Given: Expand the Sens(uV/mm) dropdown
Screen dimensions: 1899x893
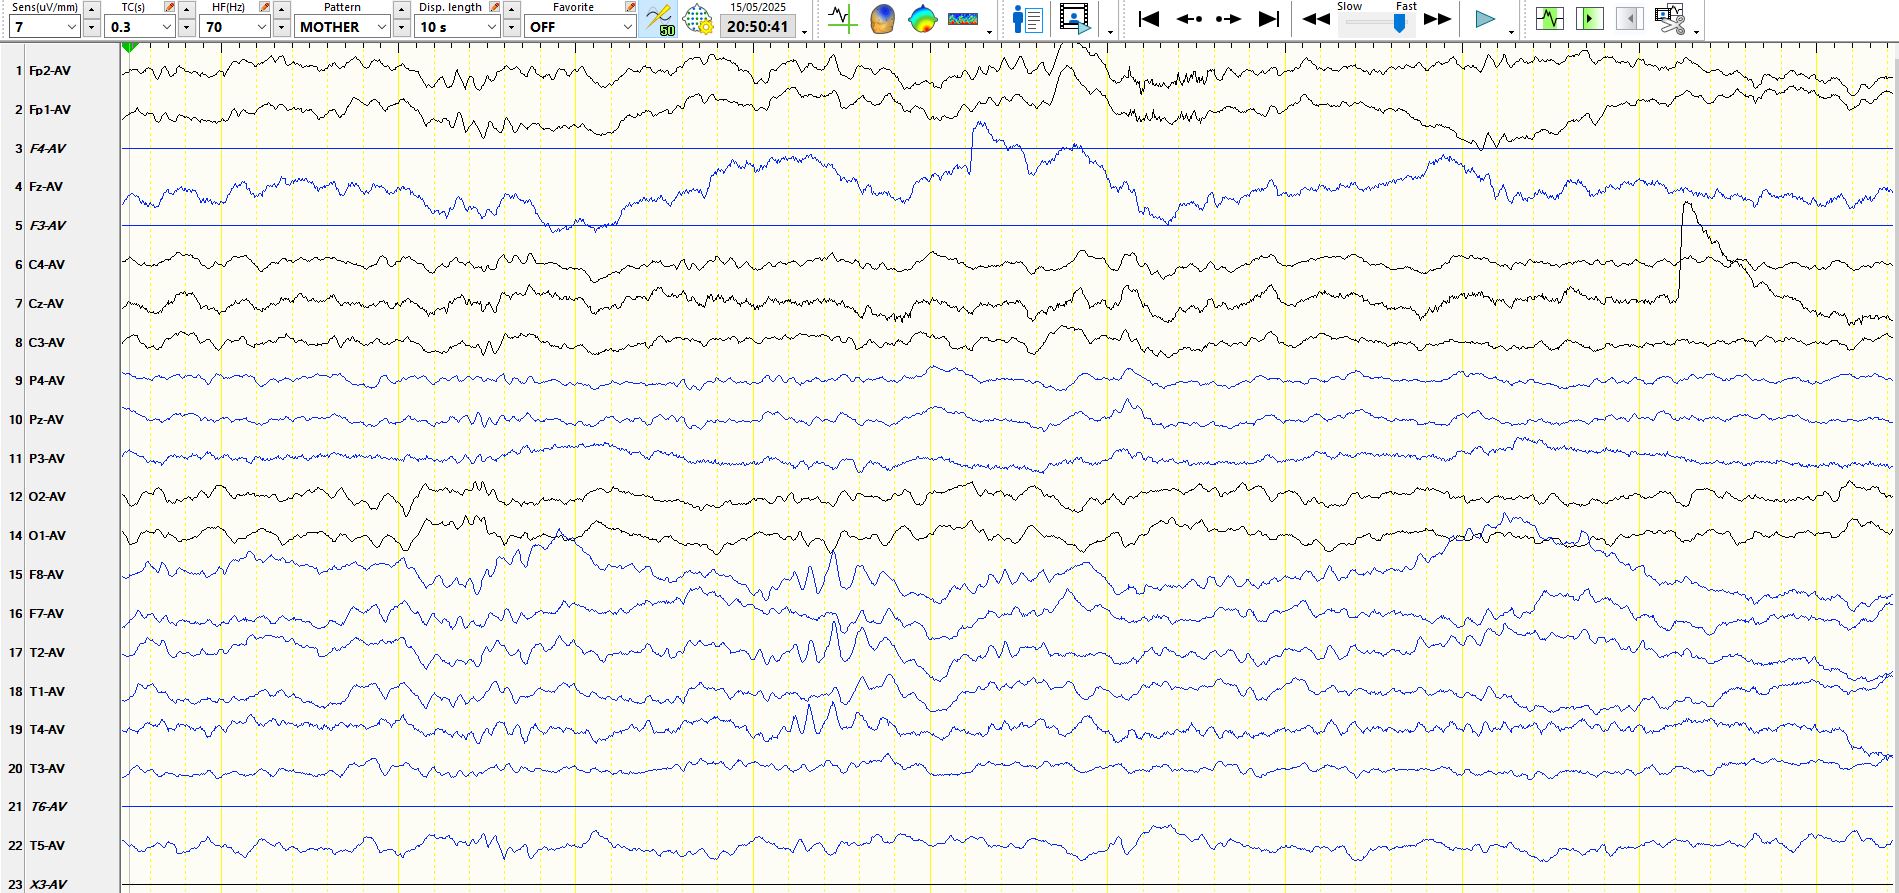Looking at the screenshot, I should 71,27.
